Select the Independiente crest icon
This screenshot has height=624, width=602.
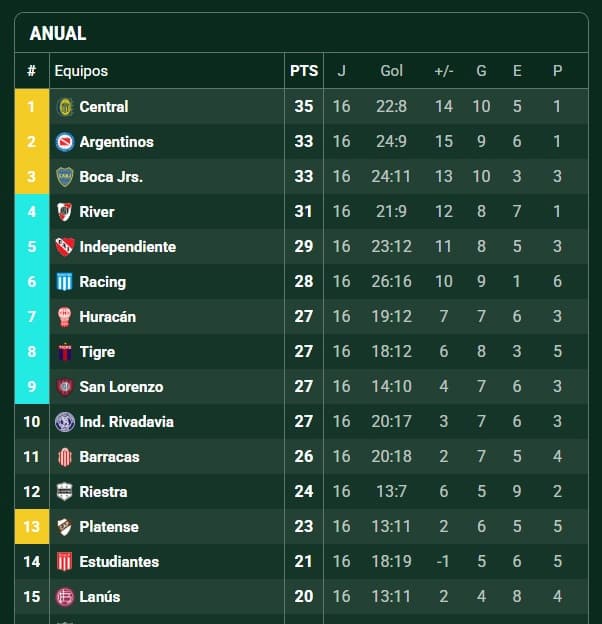[64, 247]
